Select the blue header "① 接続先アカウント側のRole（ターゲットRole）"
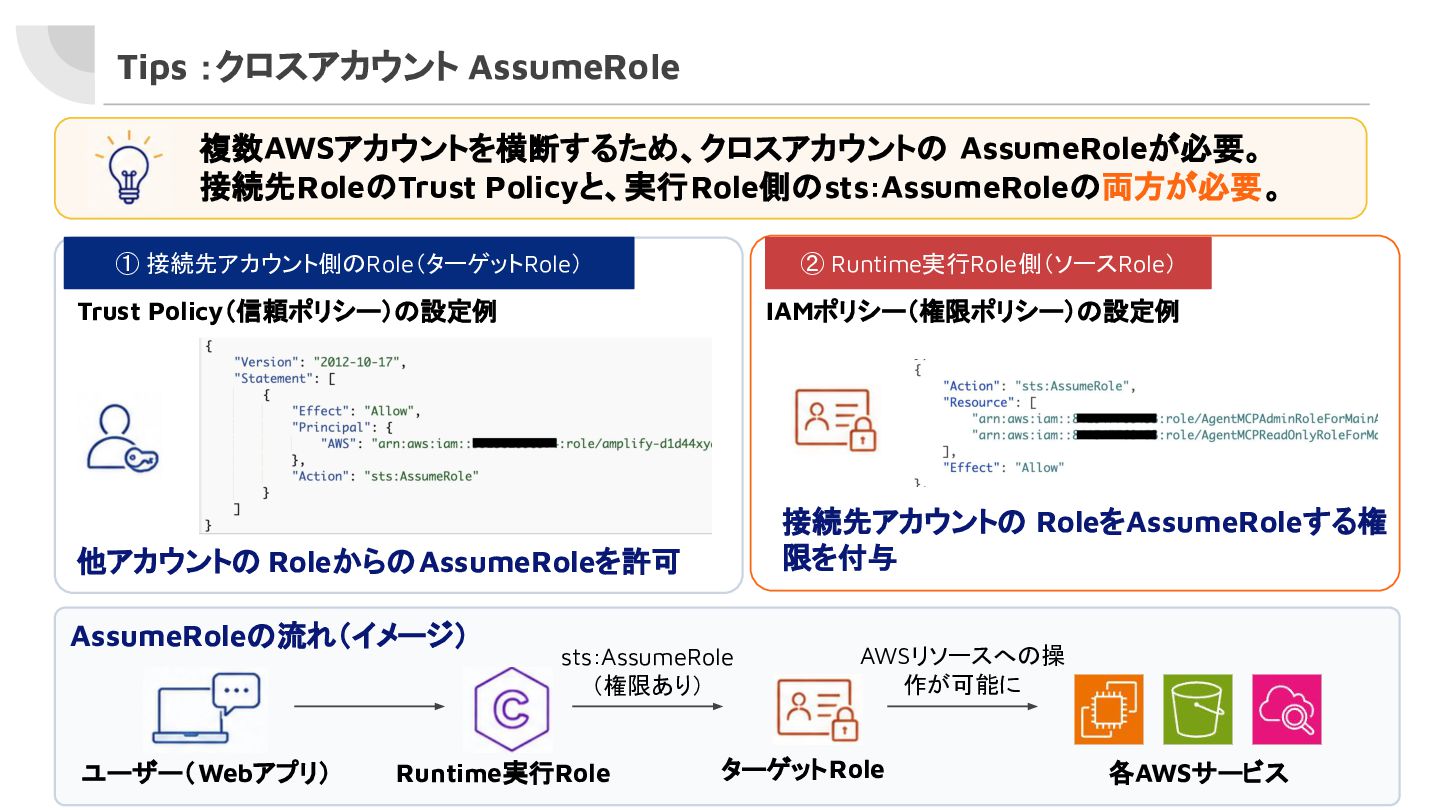This screenshot has width=1440, height=810. coord(349,263)
